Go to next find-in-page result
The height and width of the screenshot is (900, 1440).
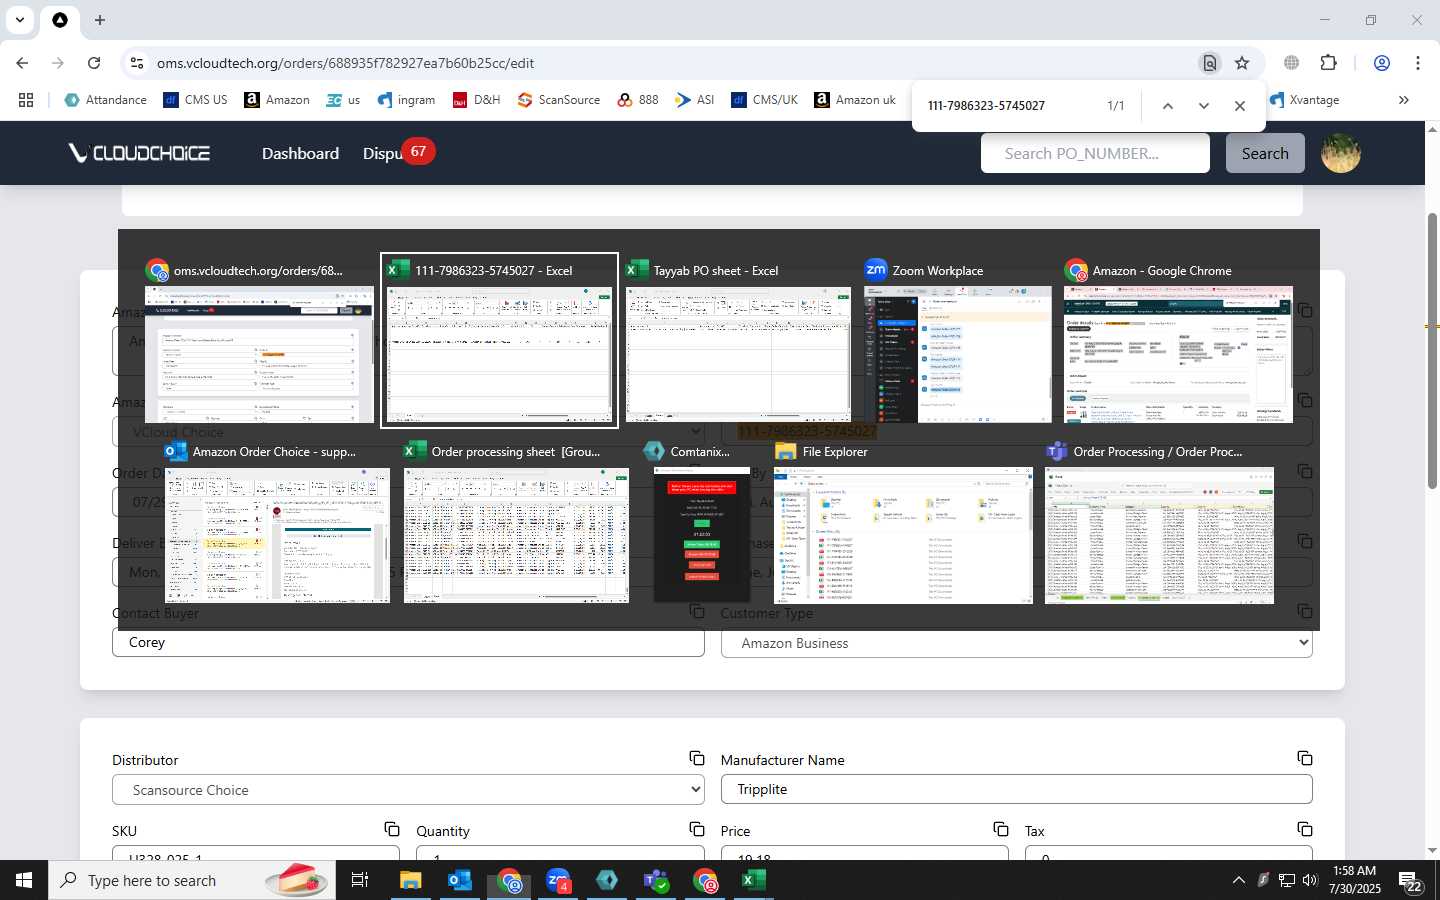(1204, 106)
